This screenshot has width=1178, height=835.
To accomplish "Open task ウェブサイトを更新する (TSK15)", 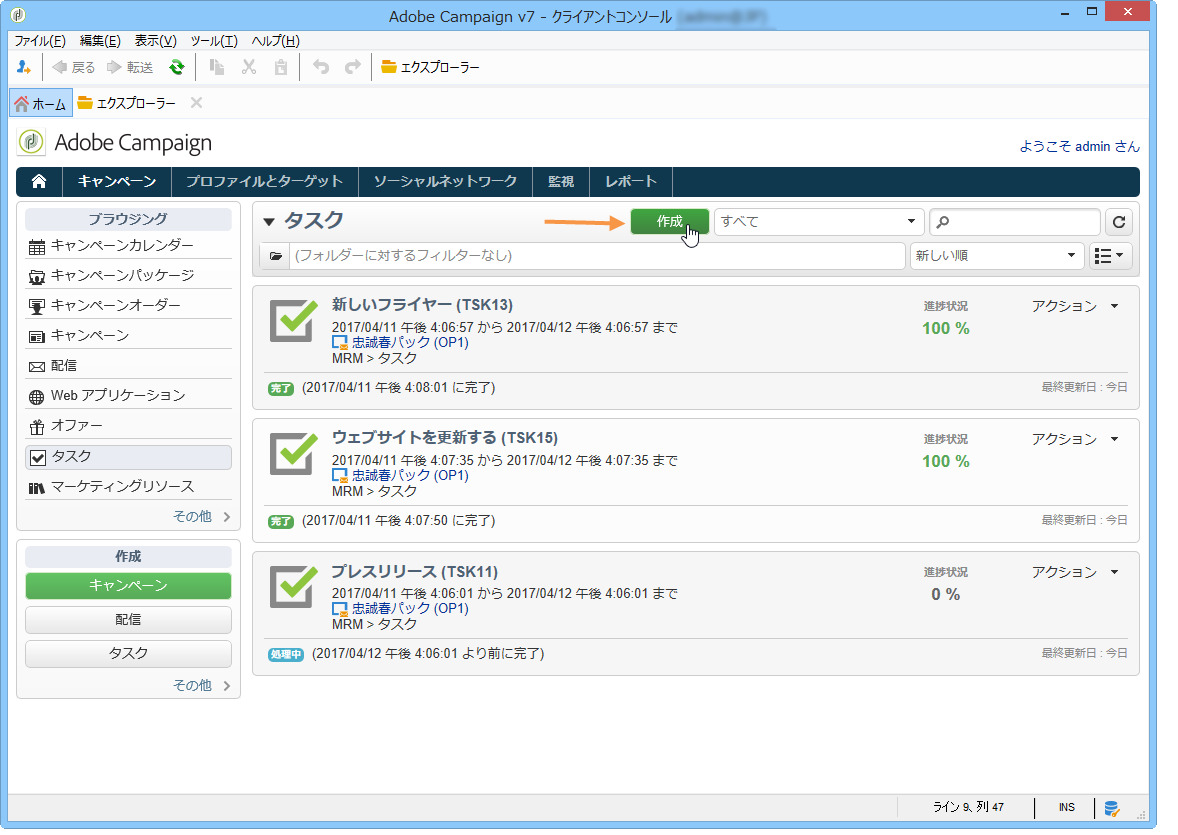I will pyautogui.click(x=445, y=438).
